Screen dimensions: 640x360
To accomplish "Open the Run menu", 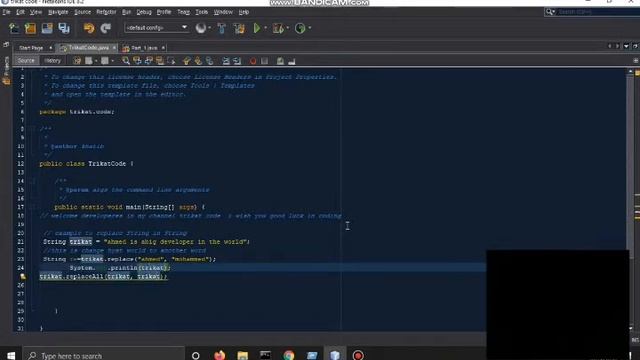I will (127, 12).
